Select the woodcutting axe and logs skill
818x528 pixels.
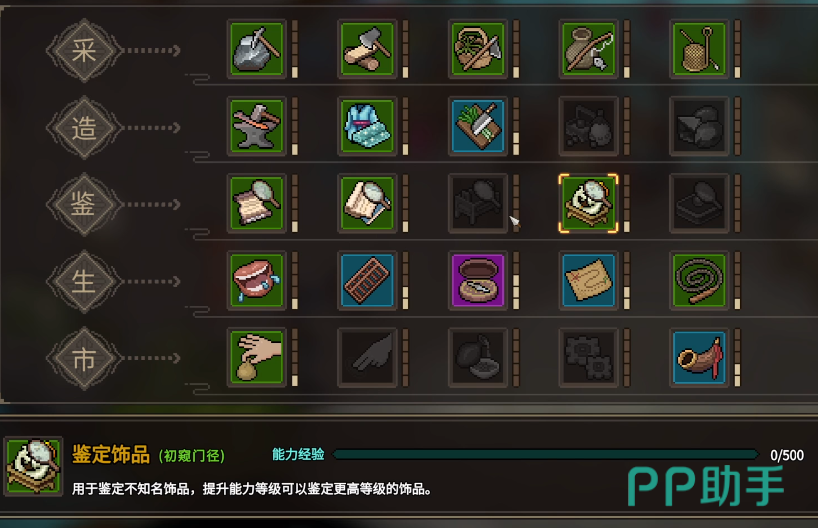tap(367, 49)
